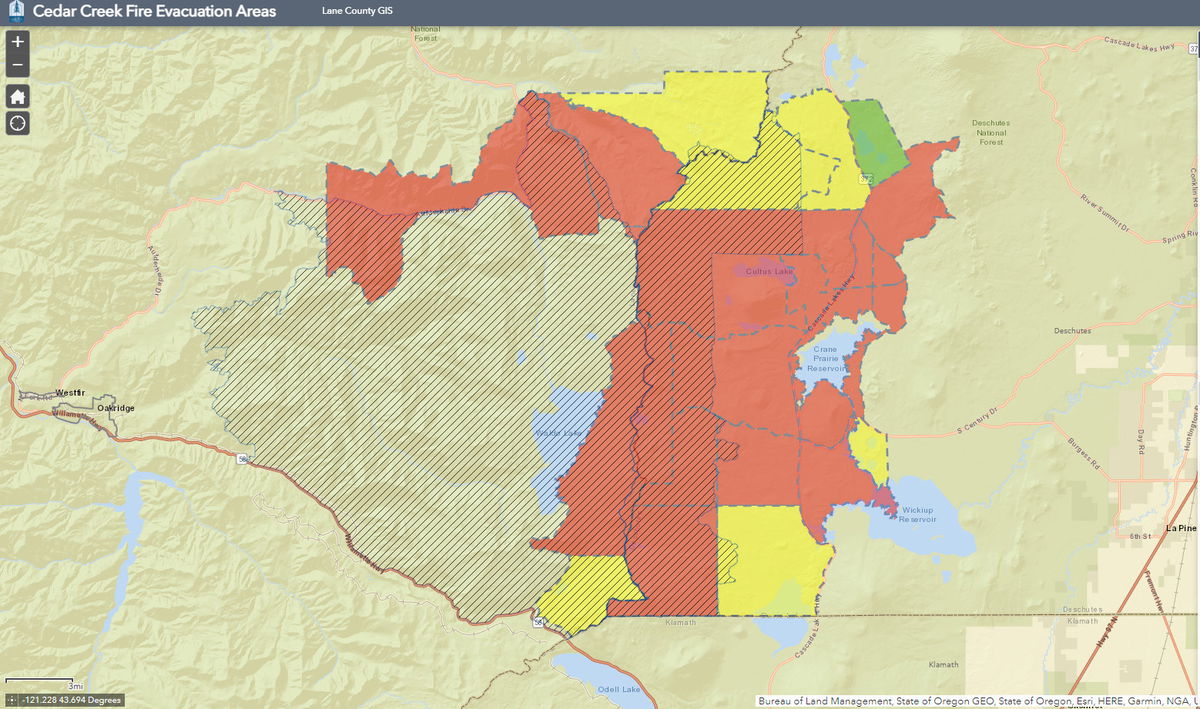Screen dimensions: 1200x709
Task: Click the Home default extent button
Action: click(18, 96)
